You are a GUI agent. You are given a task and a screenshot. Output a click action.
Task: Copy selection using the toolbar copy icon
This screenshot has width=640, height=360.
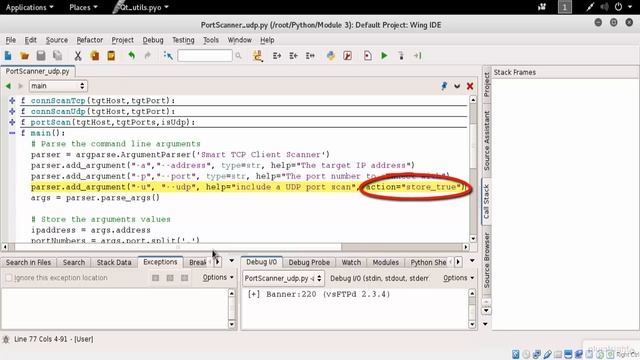pos(95,56)
